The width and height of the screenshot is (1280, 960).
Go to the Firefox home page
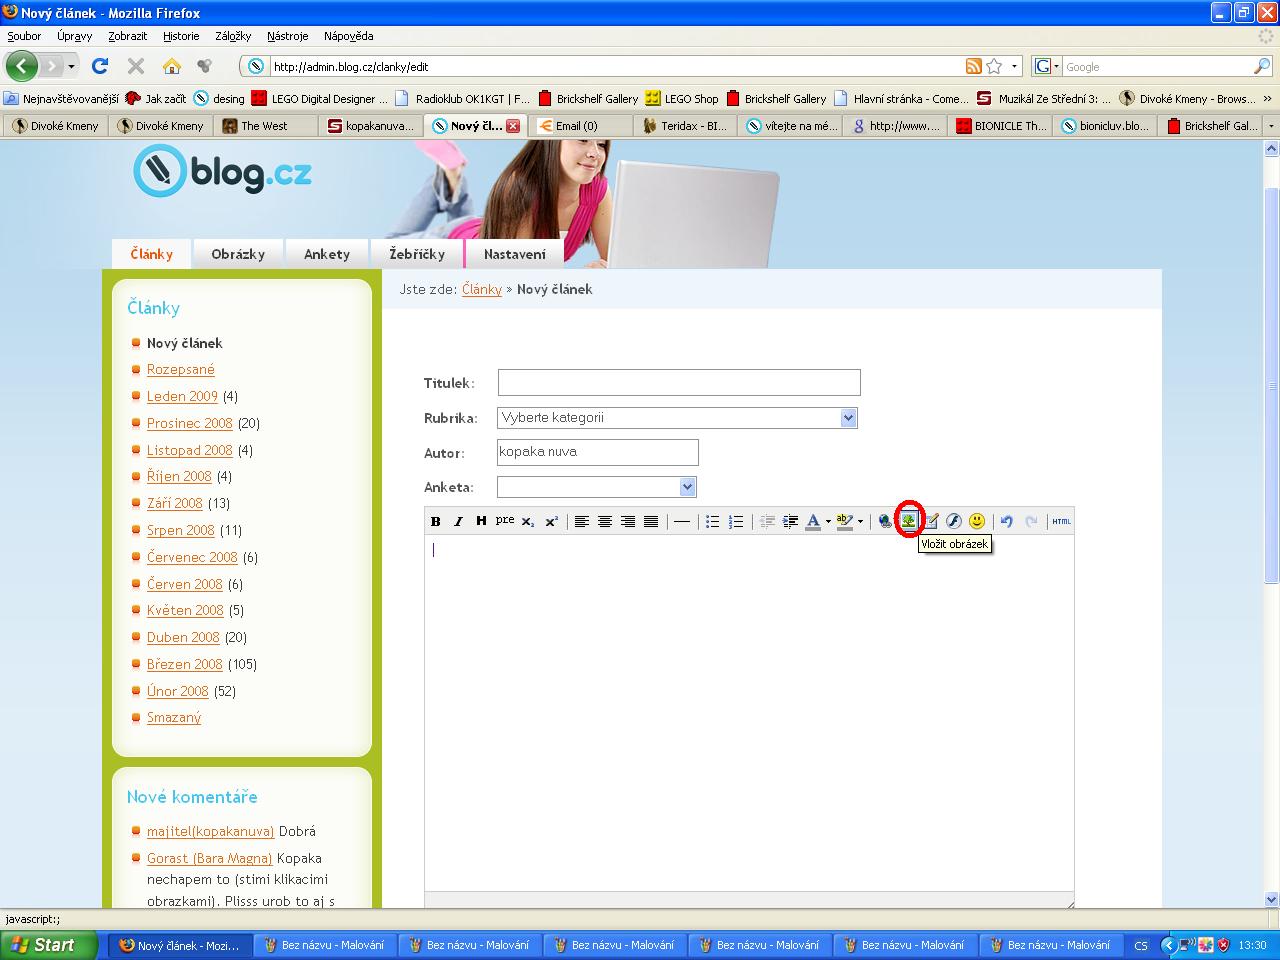172,66
